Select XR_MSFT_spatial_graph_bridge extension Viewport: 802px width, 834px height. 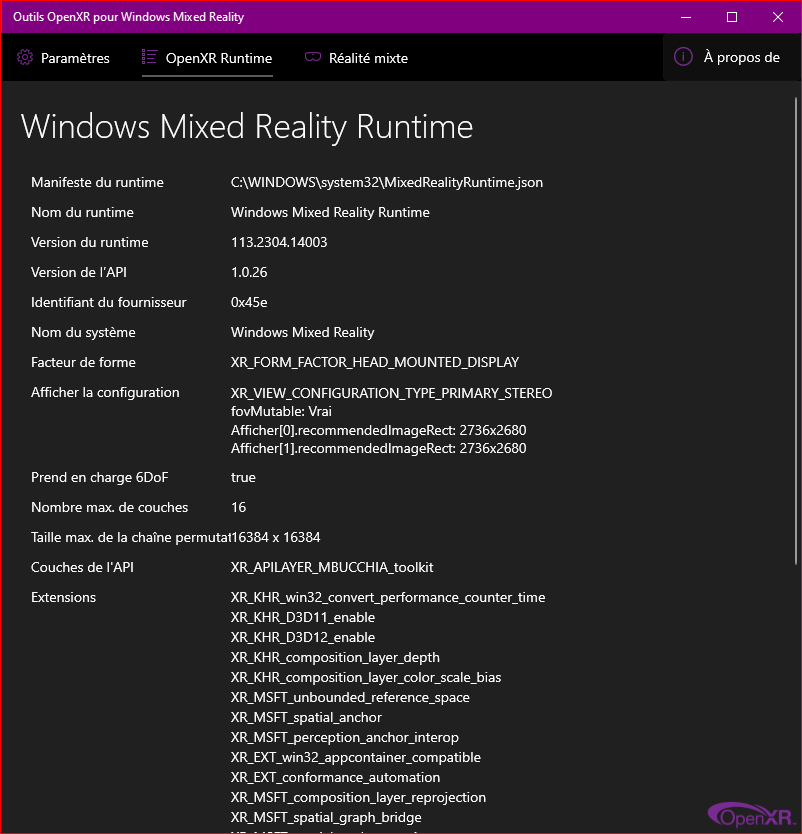[x=326, y=818]
